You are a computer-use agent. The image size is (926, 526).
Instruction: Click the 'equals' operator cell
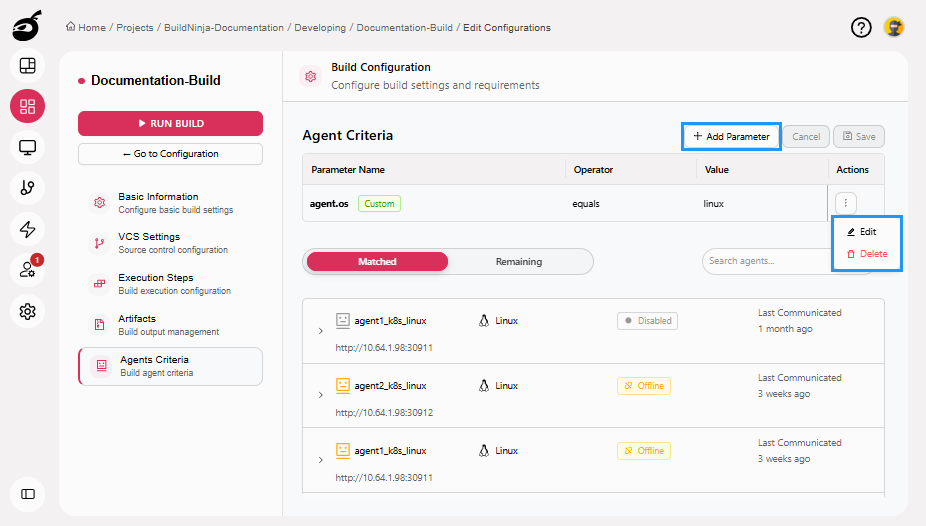586,204
